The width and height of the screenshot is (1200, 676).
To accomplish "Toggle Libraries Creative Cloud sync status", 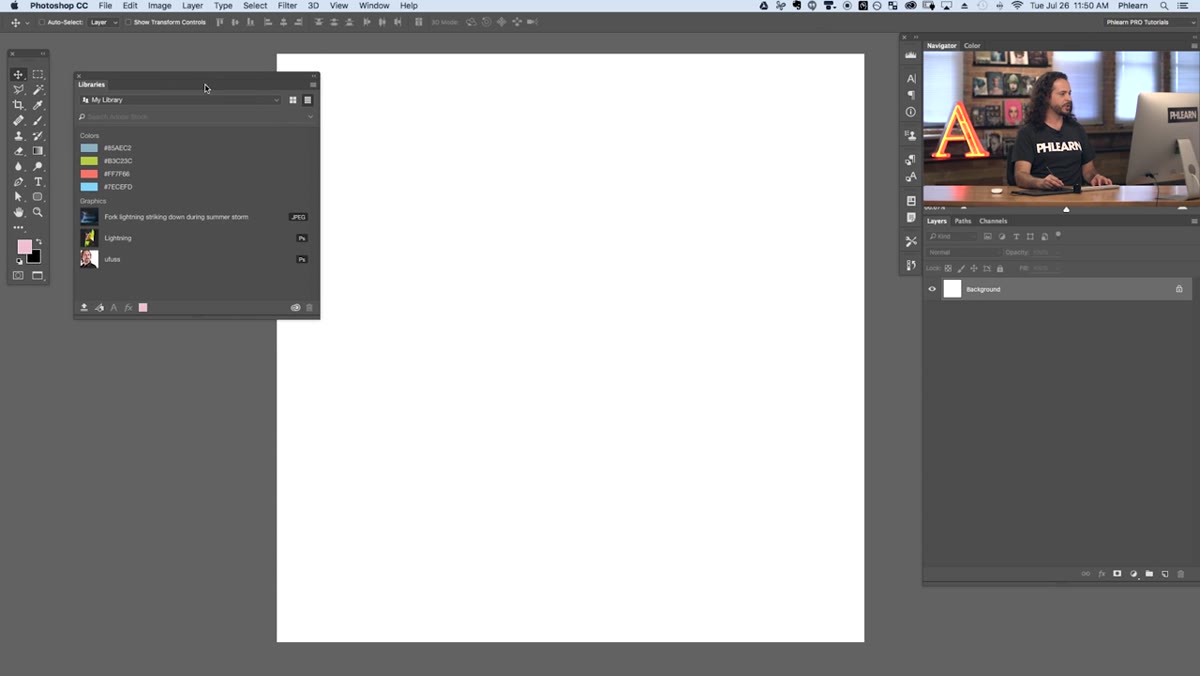I will 295,308.
